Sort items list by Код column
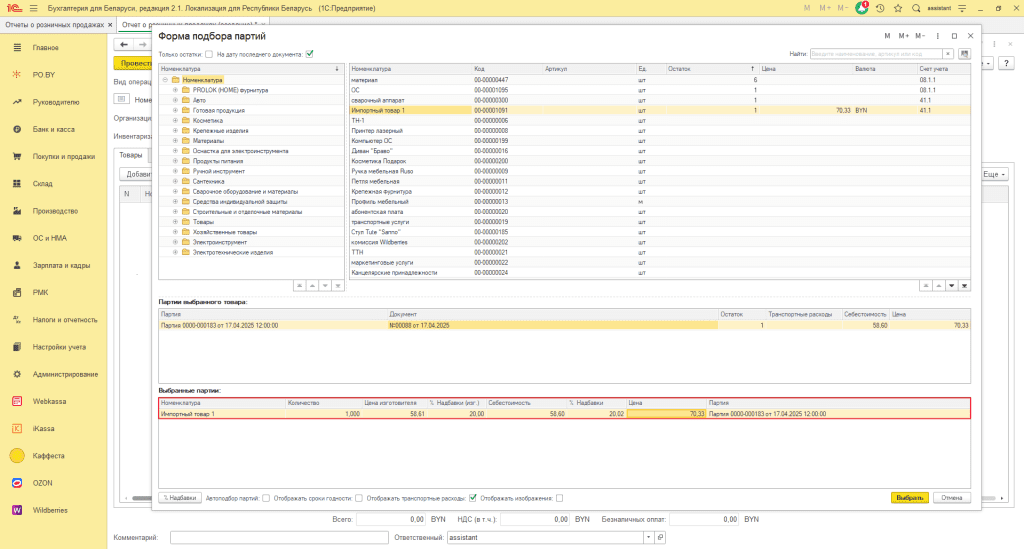 click(x=507, y=69)
